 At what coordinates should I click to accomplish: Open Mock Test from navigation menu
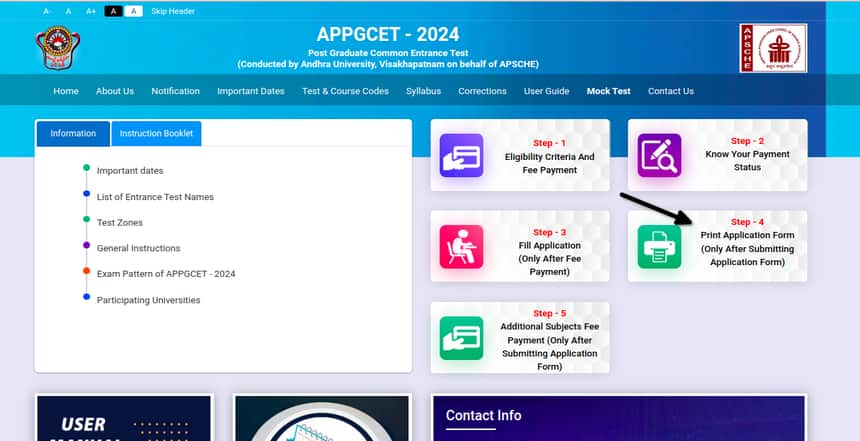[x=608, y=91]
